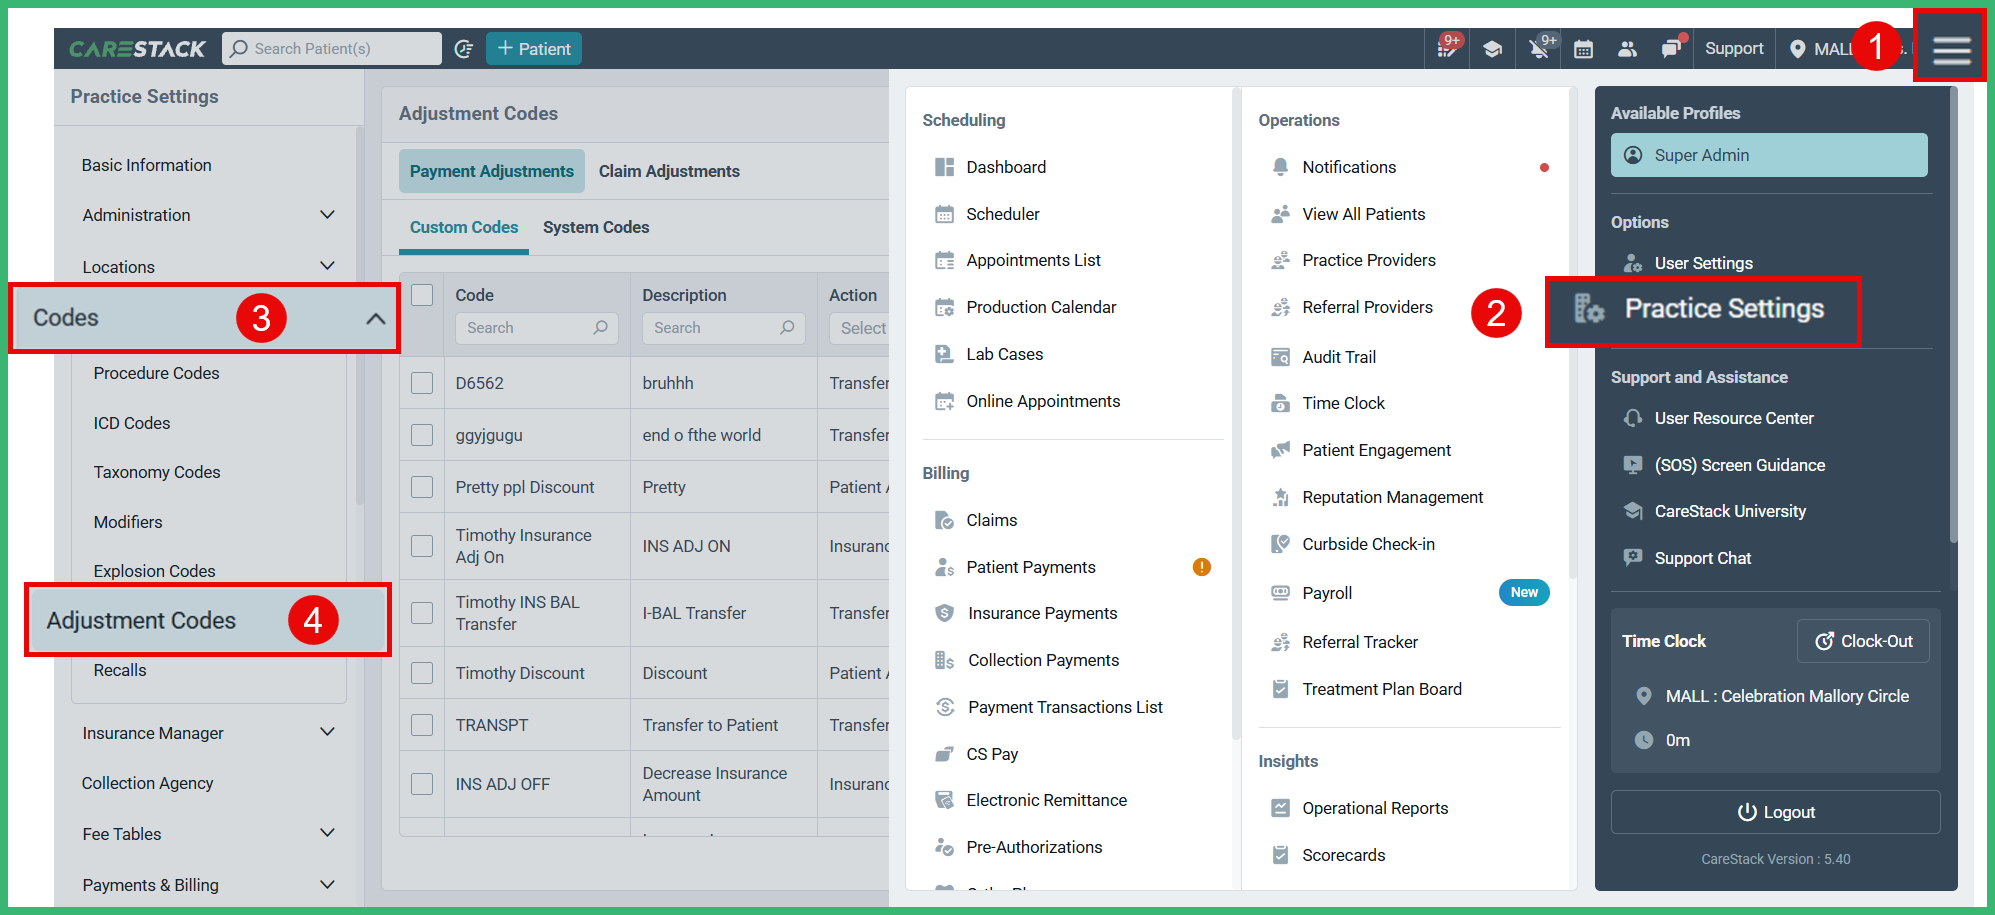
Task: Check the checkbox beside the TRANSPT row
Action: coord(422,724)
